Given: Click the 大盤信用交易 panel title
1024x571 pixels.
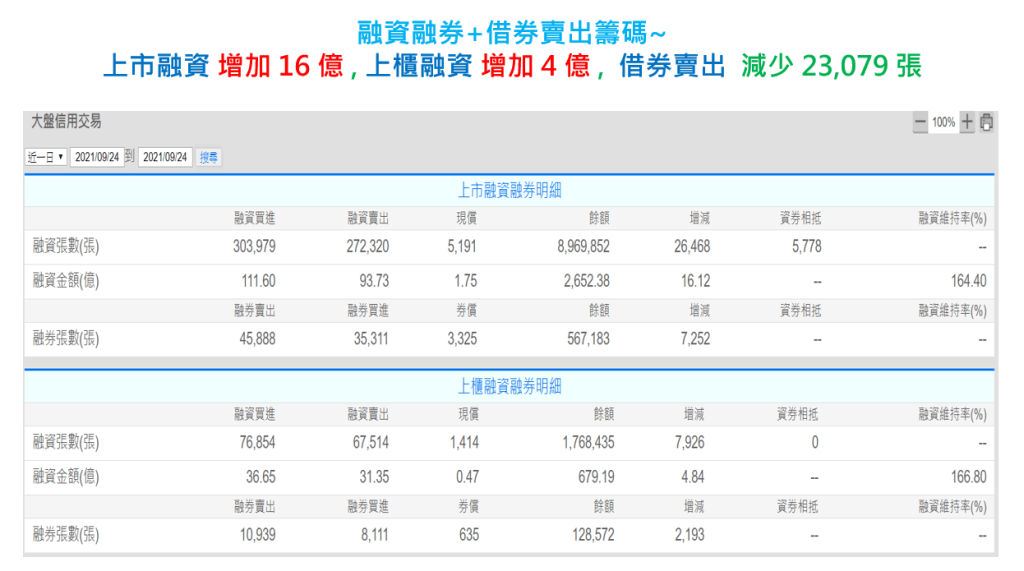Looking at the screenshot, I should (66, 122).
